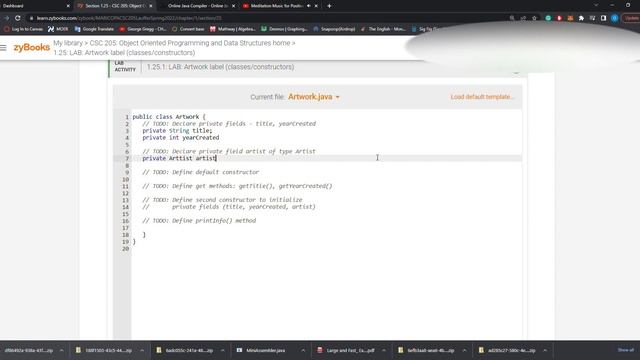Open the Convert base bookmark
The image size is (640, 360).
tap(188, 29)
